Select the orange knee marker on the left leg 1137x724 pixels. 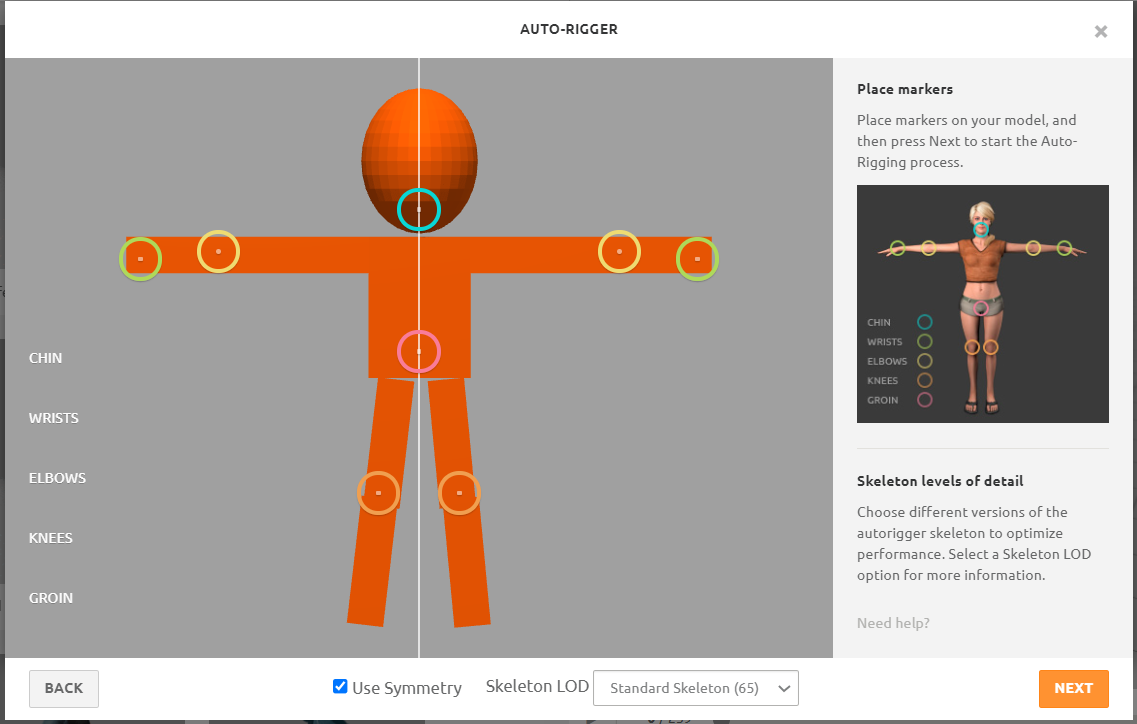(x=379, y=493)
